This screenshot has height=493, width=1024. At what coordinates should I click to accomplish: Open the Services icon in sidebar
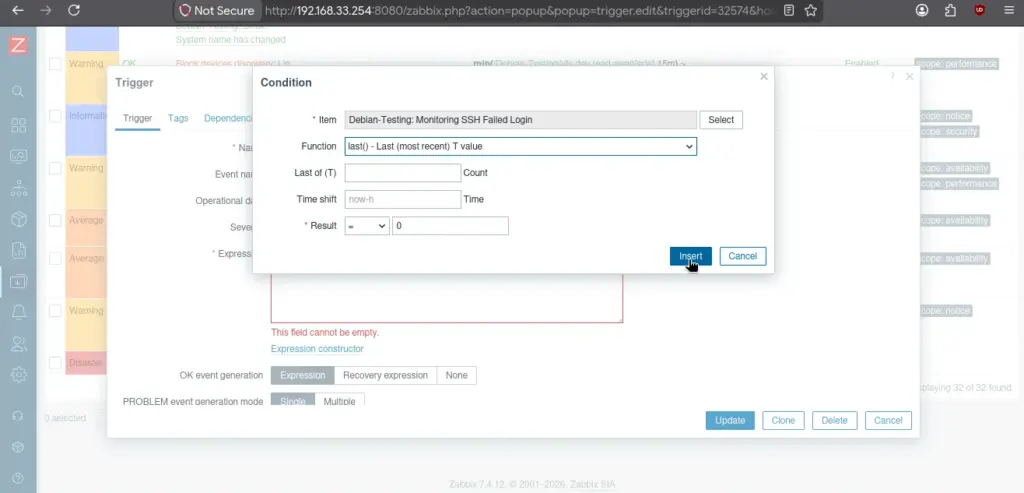(18, 188)
